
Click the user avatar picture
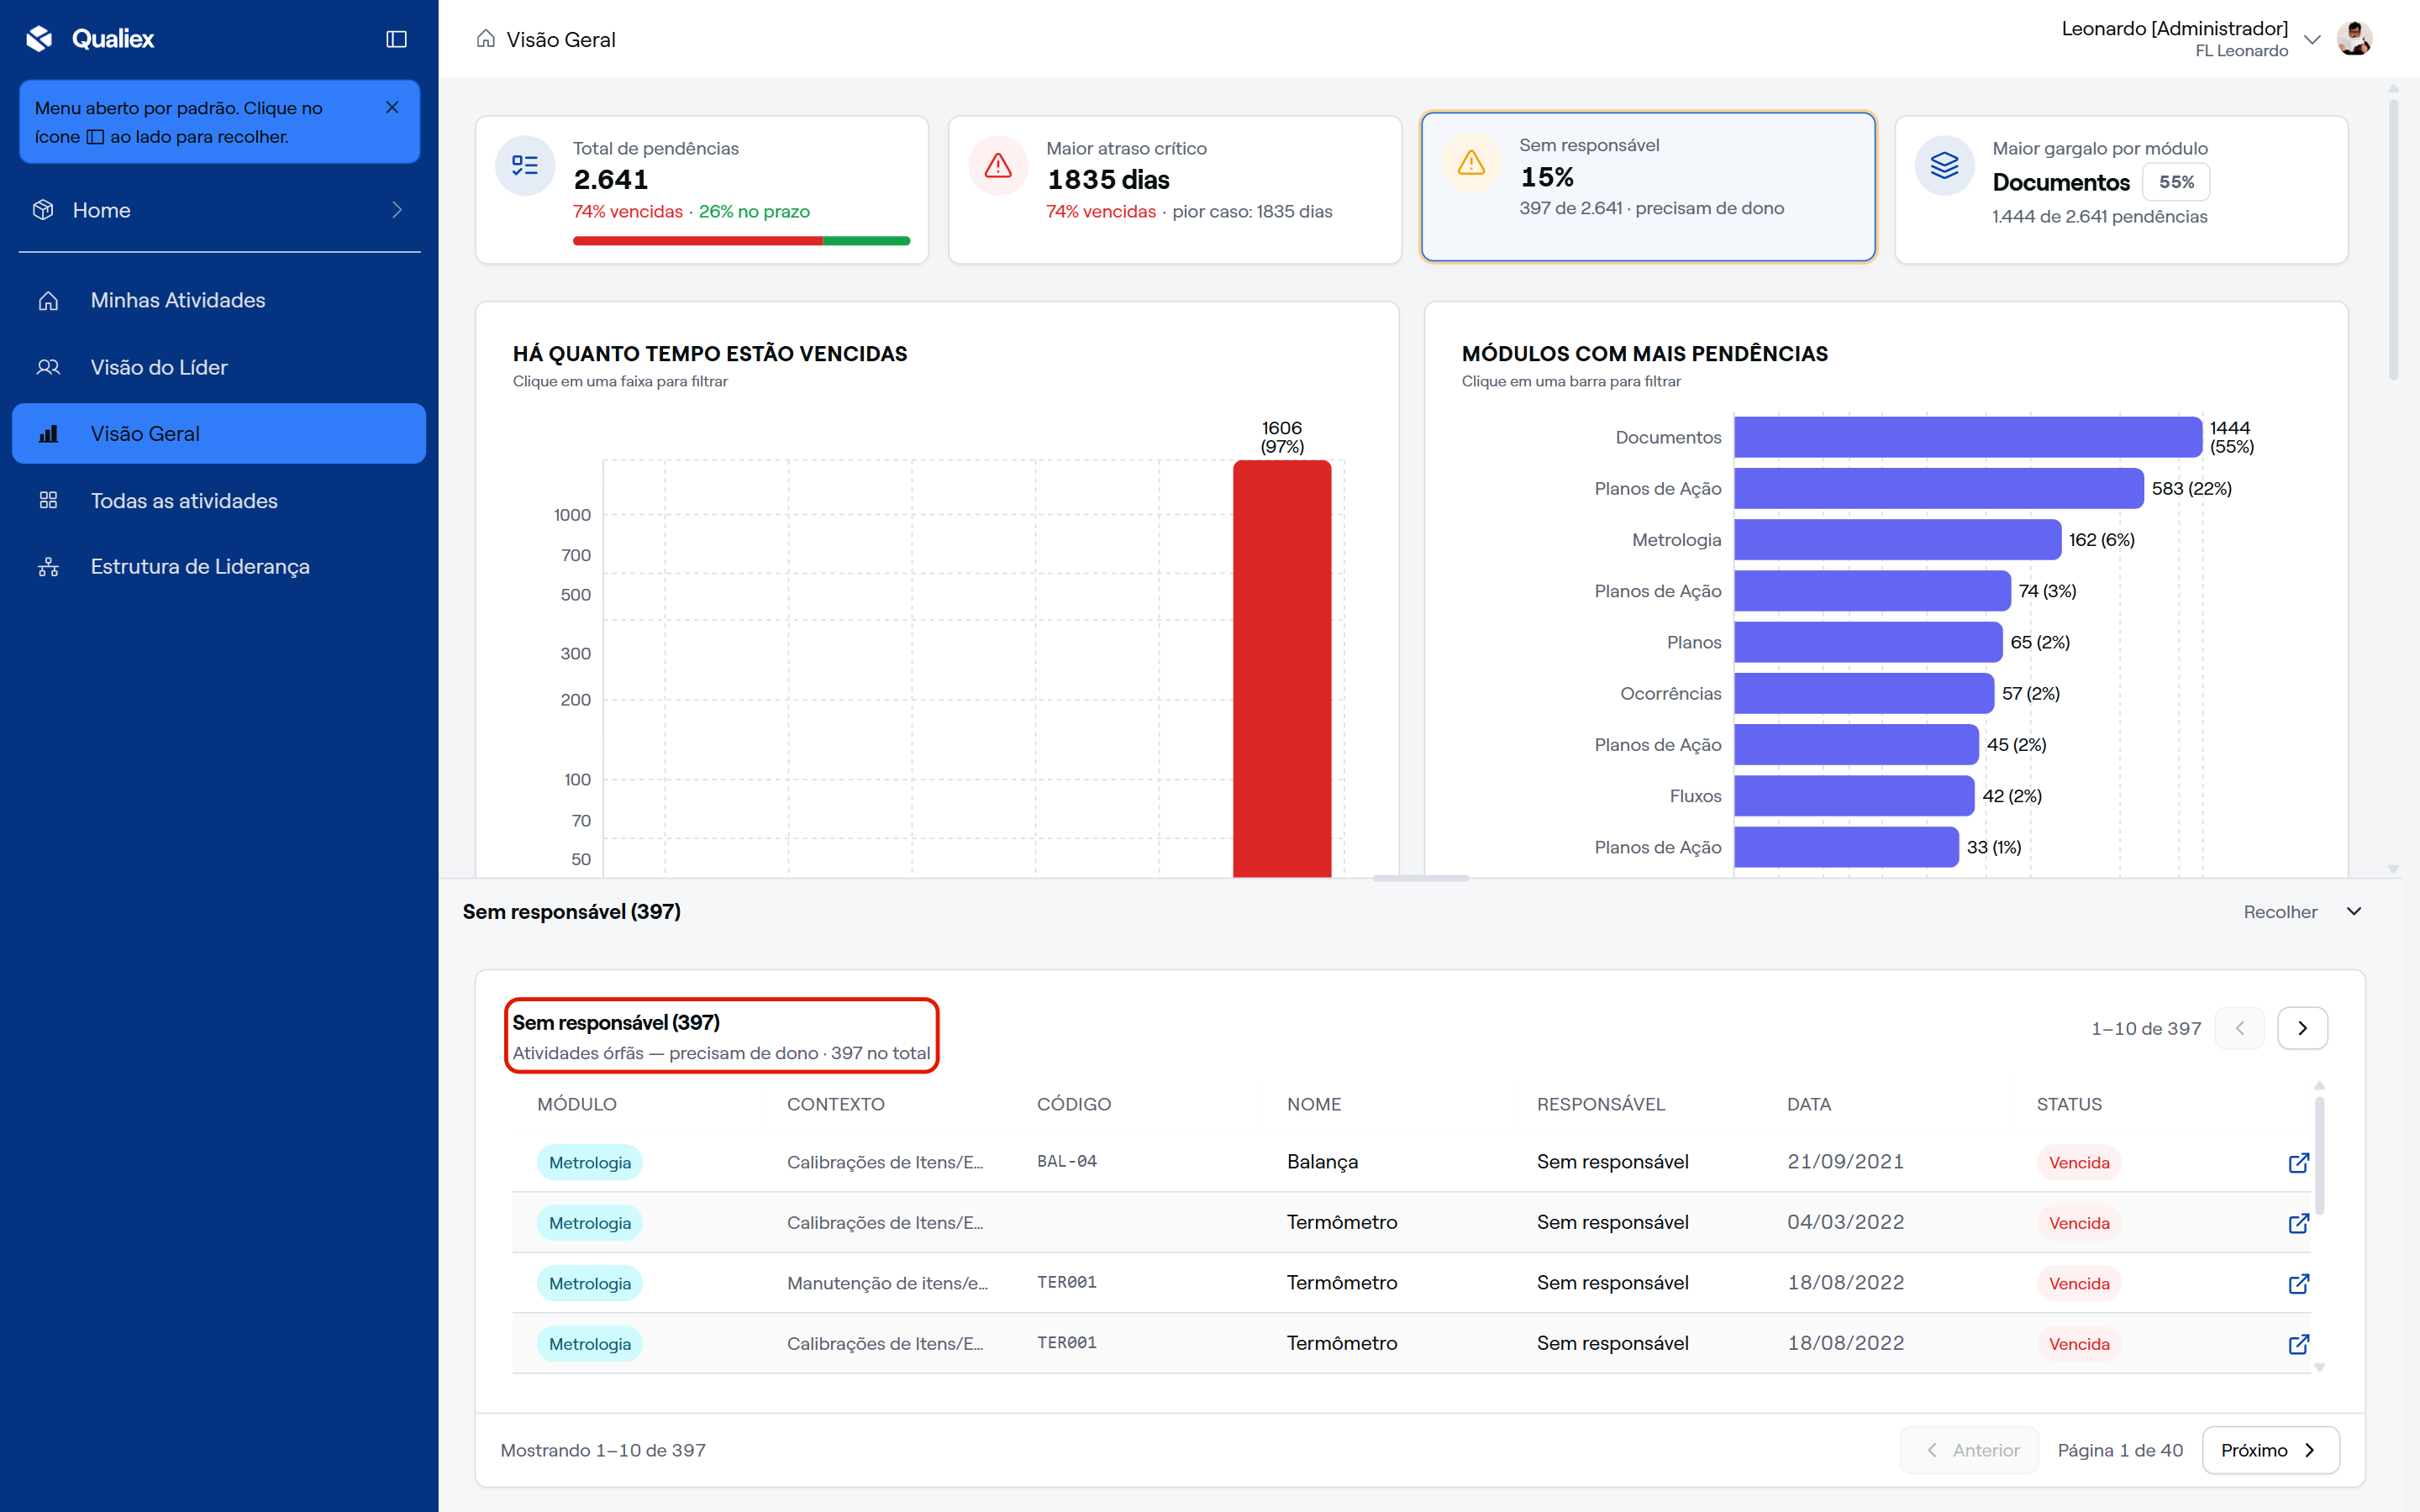click(x=2354, y=39)
